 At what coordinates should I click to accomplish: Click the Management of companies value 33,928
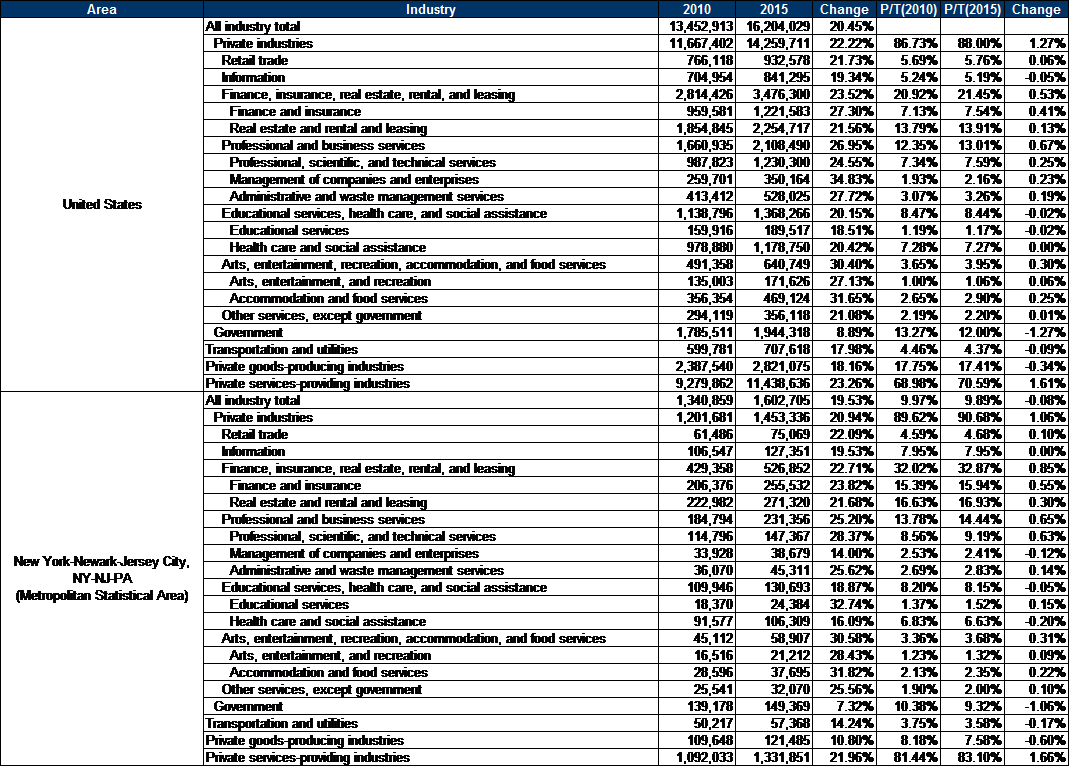pos(697,553)
